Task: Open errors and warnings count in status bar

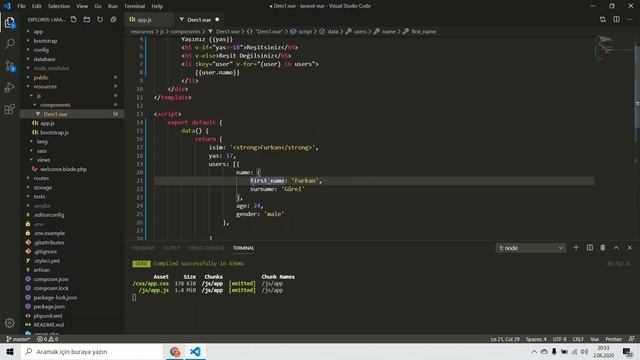Action: pos(48,339)
